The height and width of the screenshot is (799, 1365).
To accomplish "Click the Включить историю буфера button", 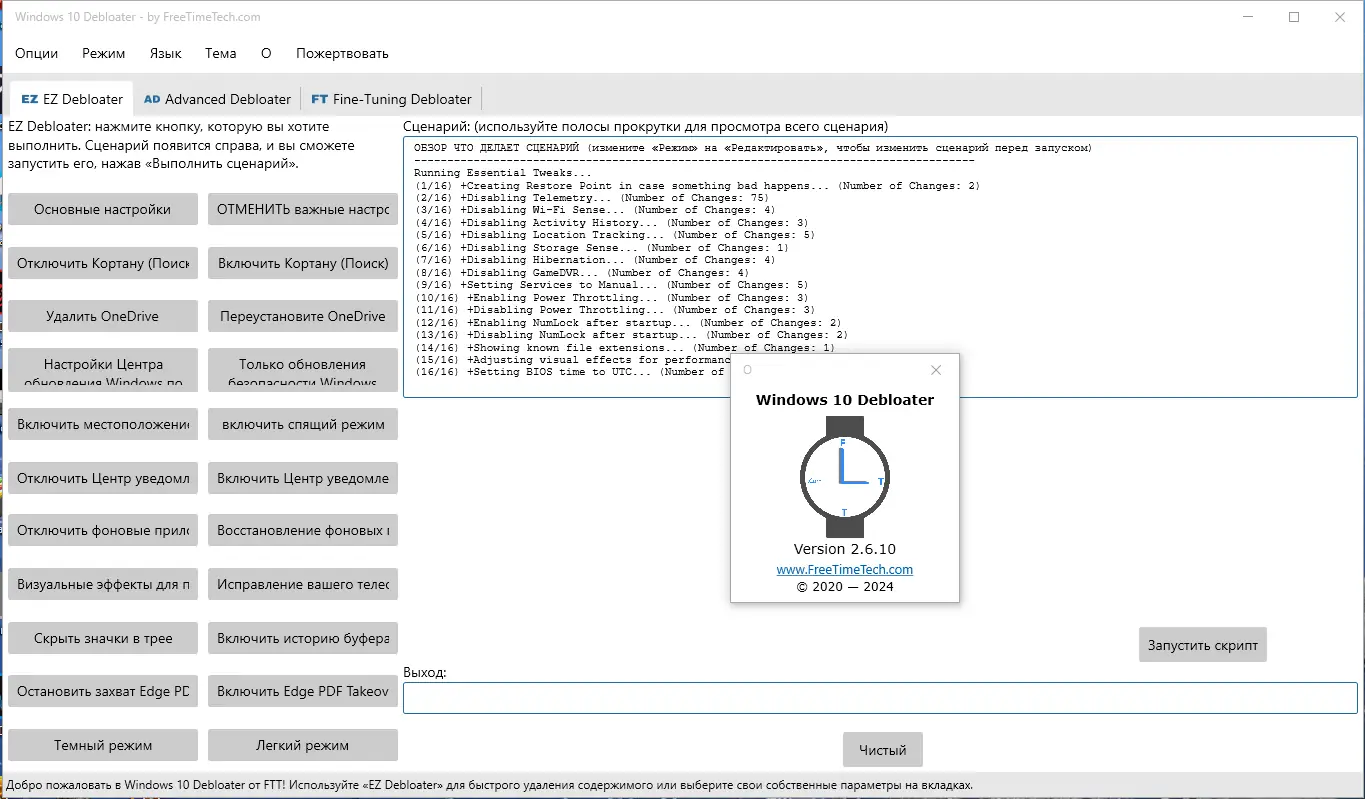I will pyautogui.click(x=303, y=638).
